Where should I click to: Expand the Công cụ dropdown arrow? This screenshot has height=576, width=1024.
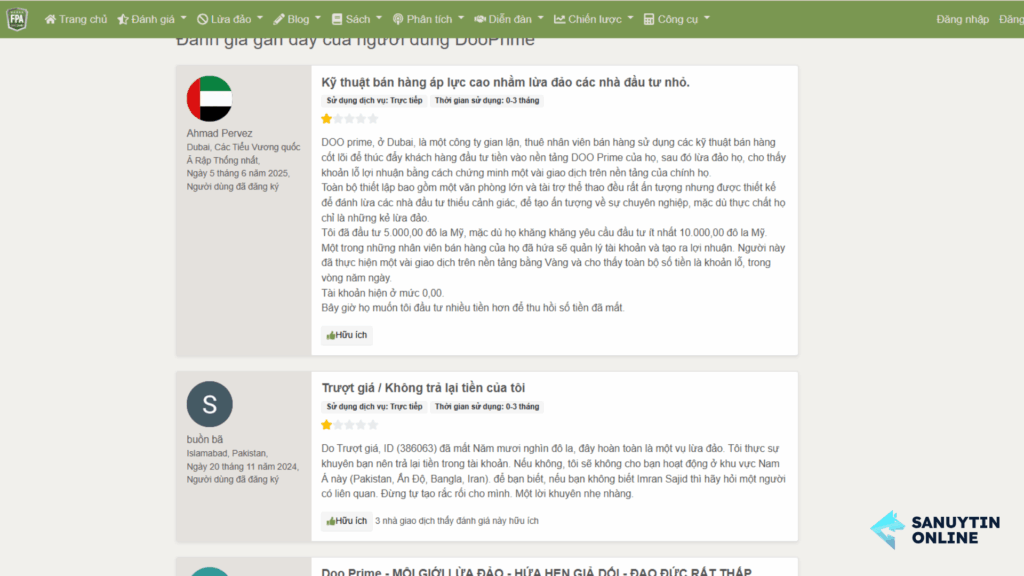pos(707,18)
